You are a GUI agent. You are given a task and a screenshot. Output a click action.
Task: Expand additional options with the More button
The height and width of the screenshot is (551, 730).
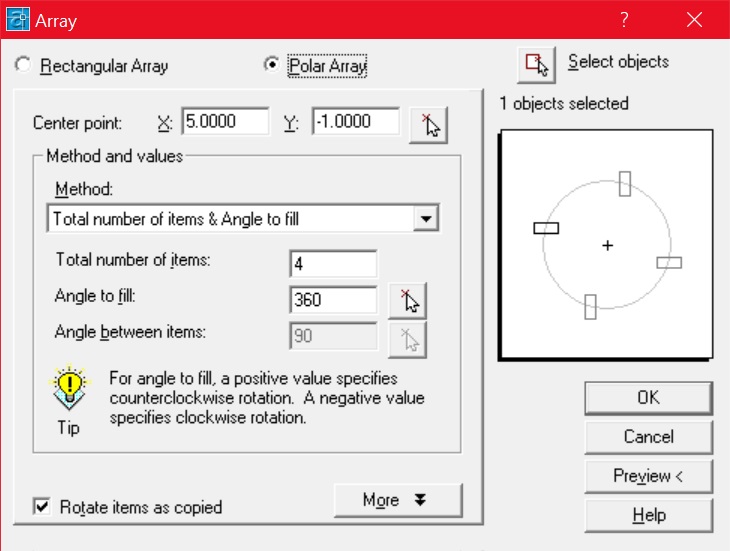[398, 500]
